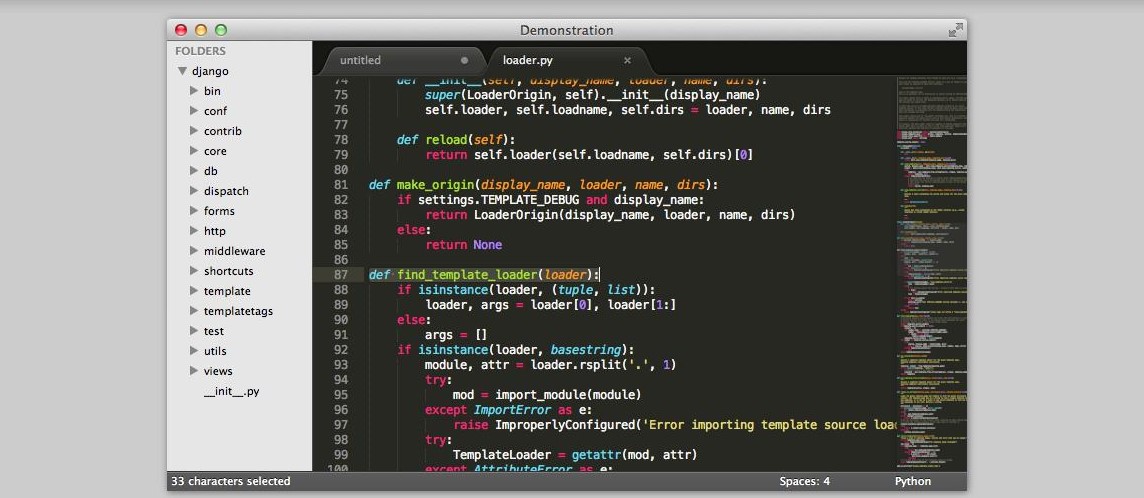Click 'basestring' on line 92
This screenshot has height=498, width=1144.
point(584,350)
